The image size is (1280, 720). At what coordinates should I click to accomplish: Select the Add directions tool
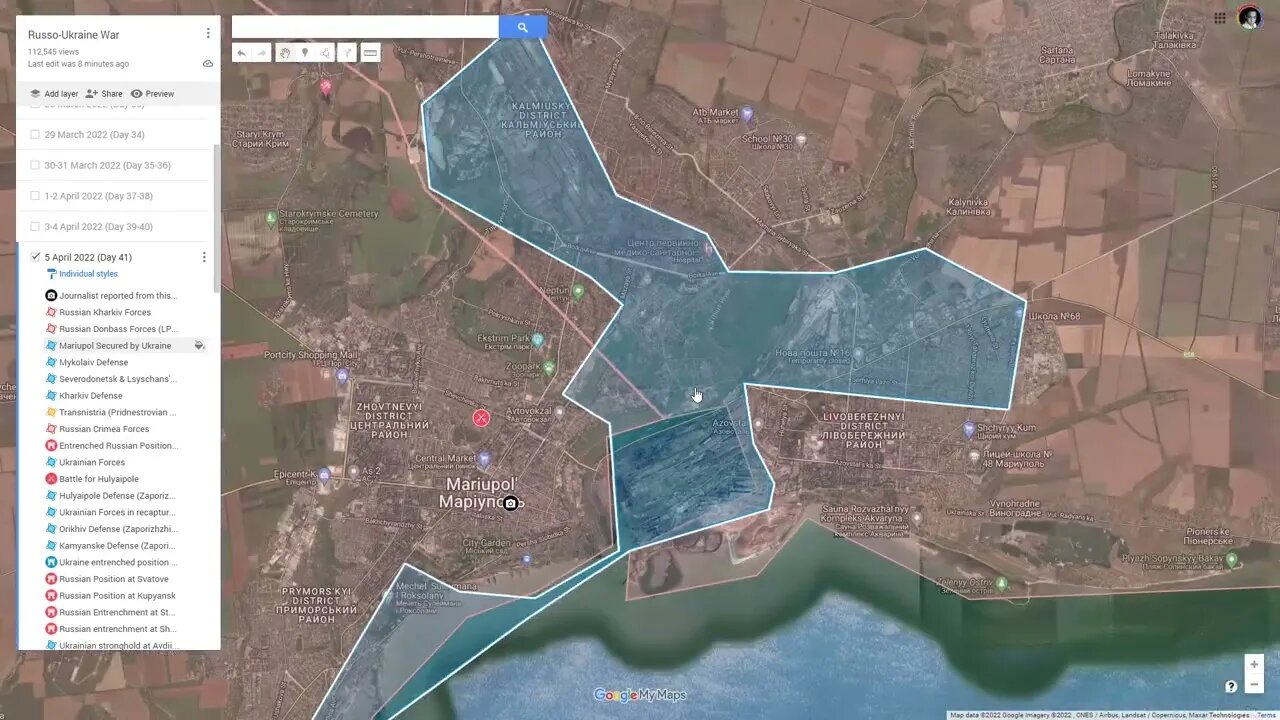tap(346, 53)
